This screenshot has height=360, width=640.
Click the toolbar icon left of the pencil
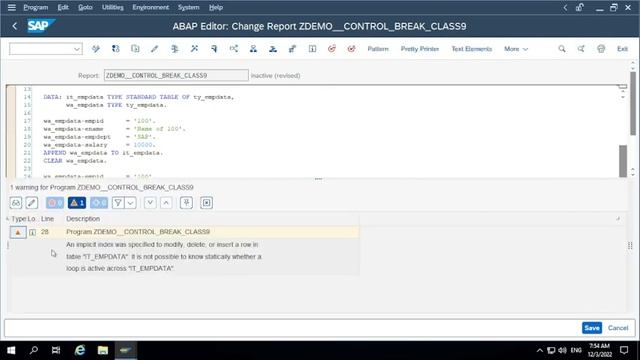point(135,49)
